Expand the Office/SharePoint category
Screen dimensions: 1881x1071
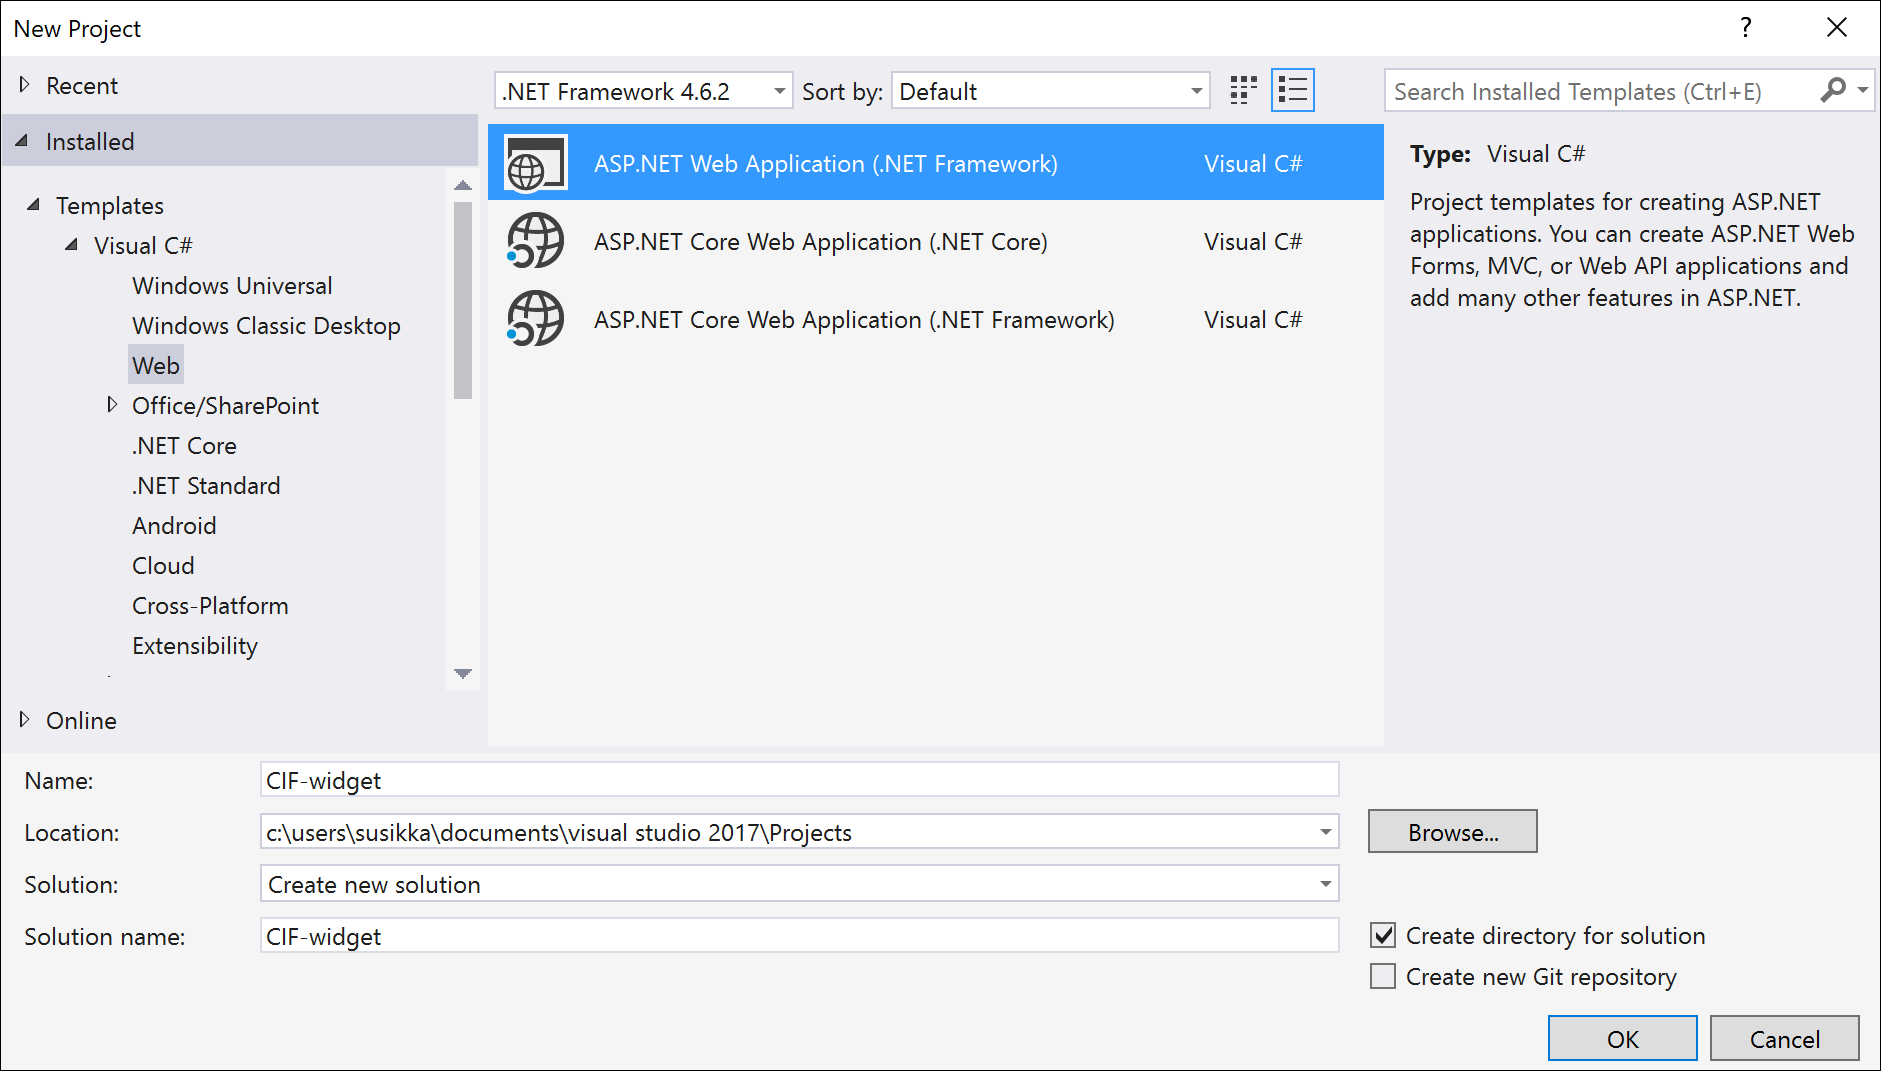tap(112, 404)
